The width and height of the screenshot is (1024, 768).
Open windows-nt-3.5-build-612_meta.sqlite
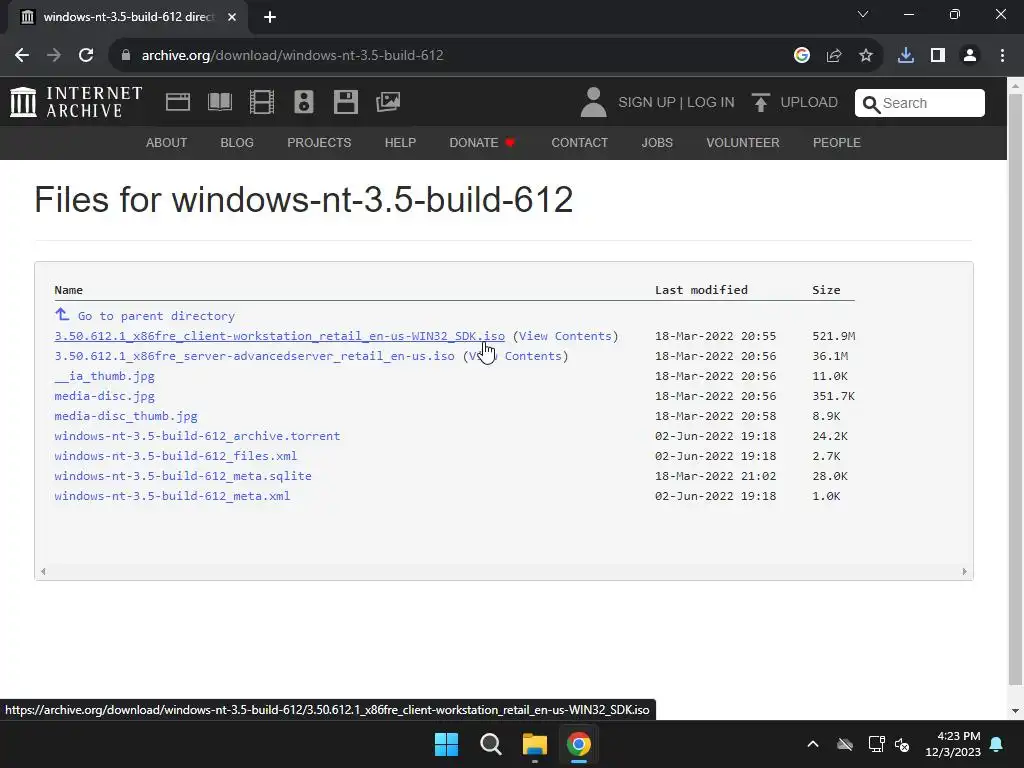tap(183, 476)
